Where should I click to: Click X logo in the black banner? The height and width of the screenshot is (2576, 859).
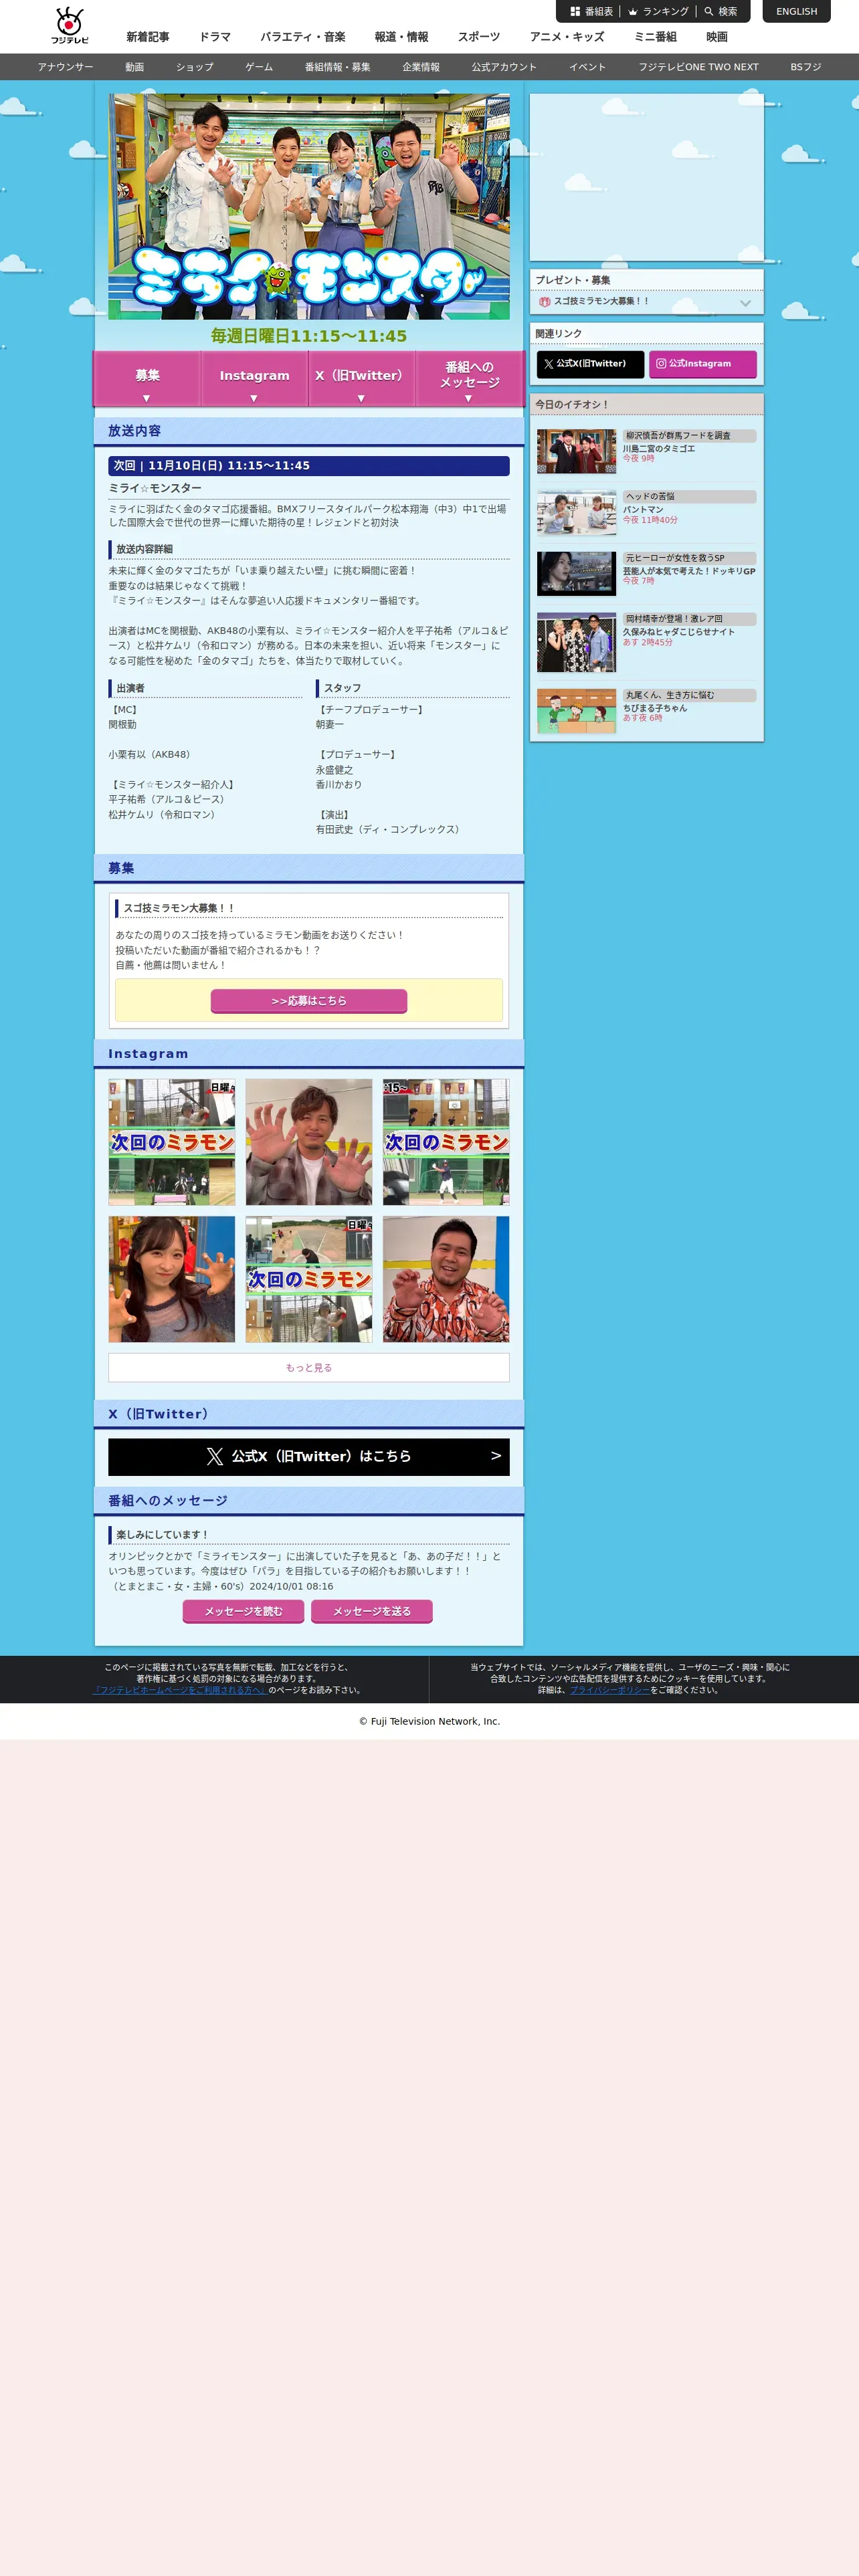[215, 1457]
